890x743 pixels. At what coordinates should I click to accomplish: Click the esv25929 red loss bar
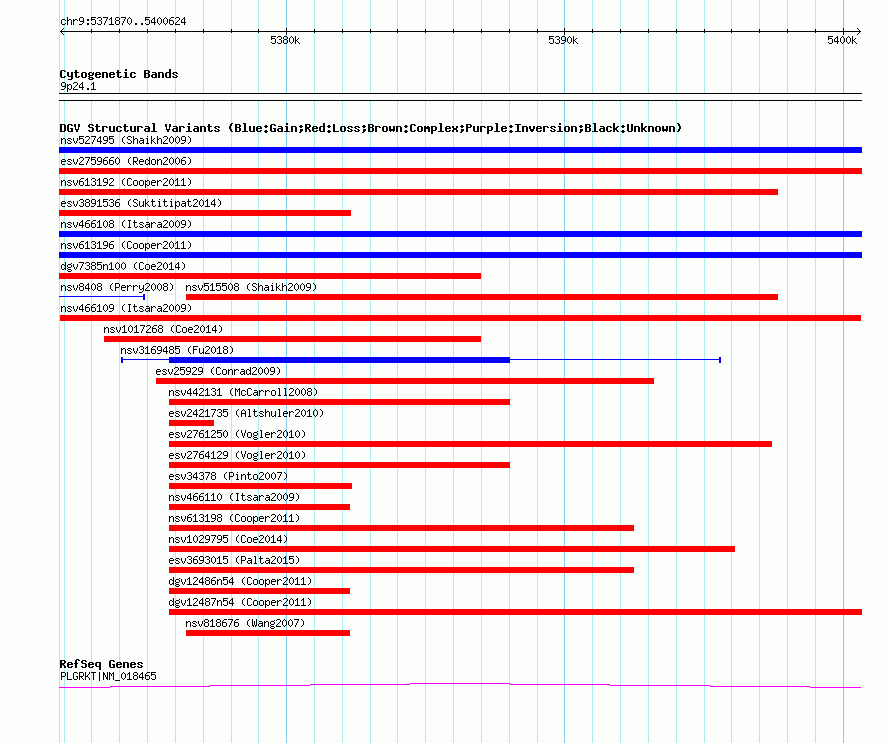point(405,381)
